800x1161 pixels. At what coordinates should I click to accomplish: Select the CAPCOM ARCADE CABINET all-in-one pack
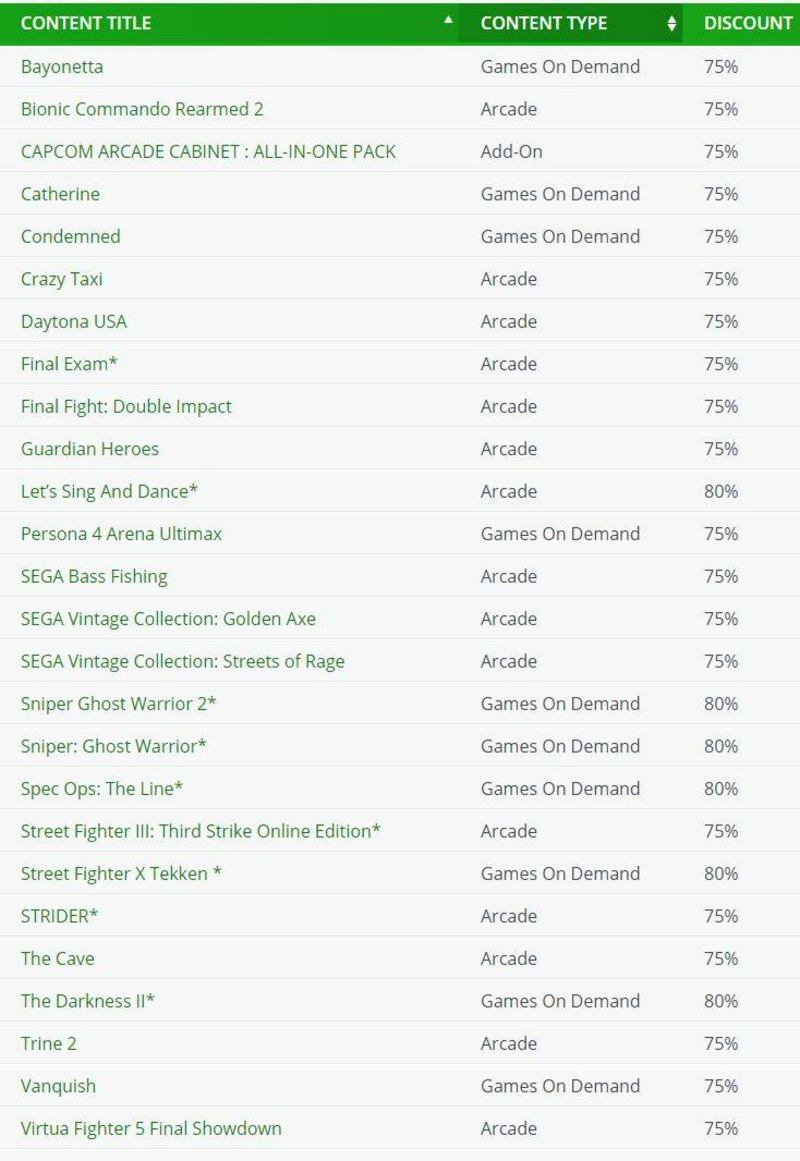pyautogui.click(x=208, y=152)
